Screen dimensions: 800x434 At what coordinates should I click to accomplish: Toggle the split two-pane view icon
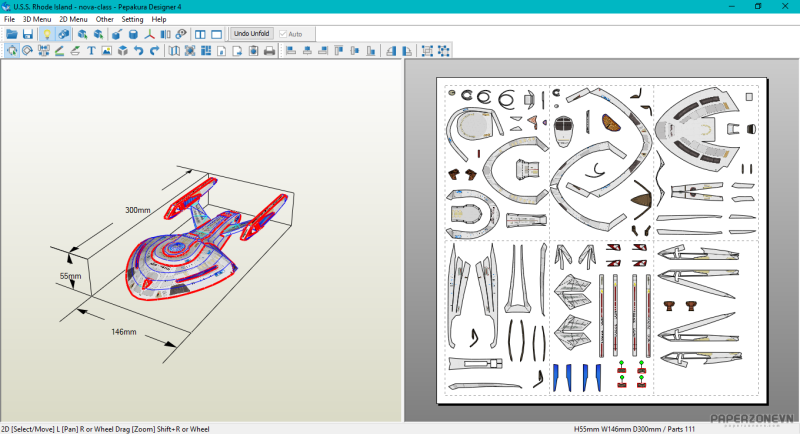[200, 34]
